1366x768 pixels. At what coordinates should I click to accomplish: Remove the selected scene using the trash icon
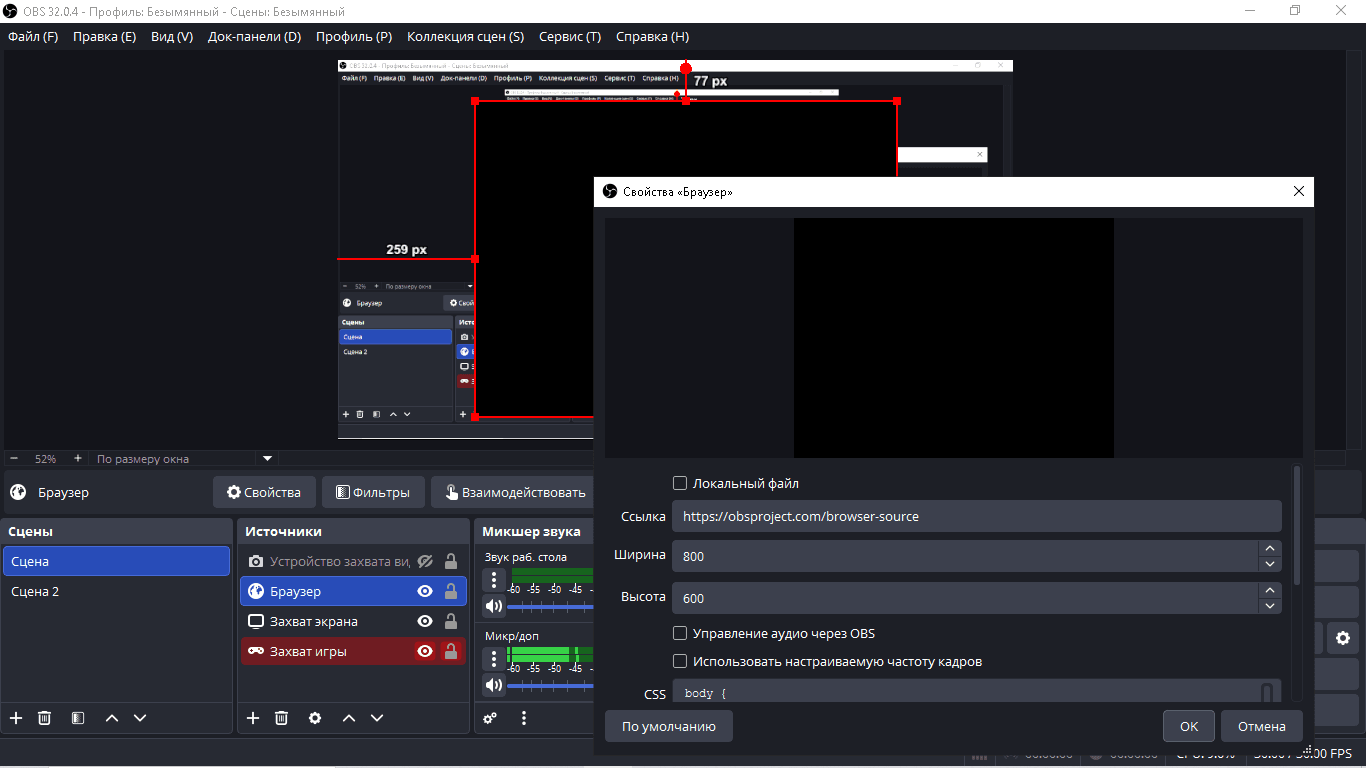point(45,718)
